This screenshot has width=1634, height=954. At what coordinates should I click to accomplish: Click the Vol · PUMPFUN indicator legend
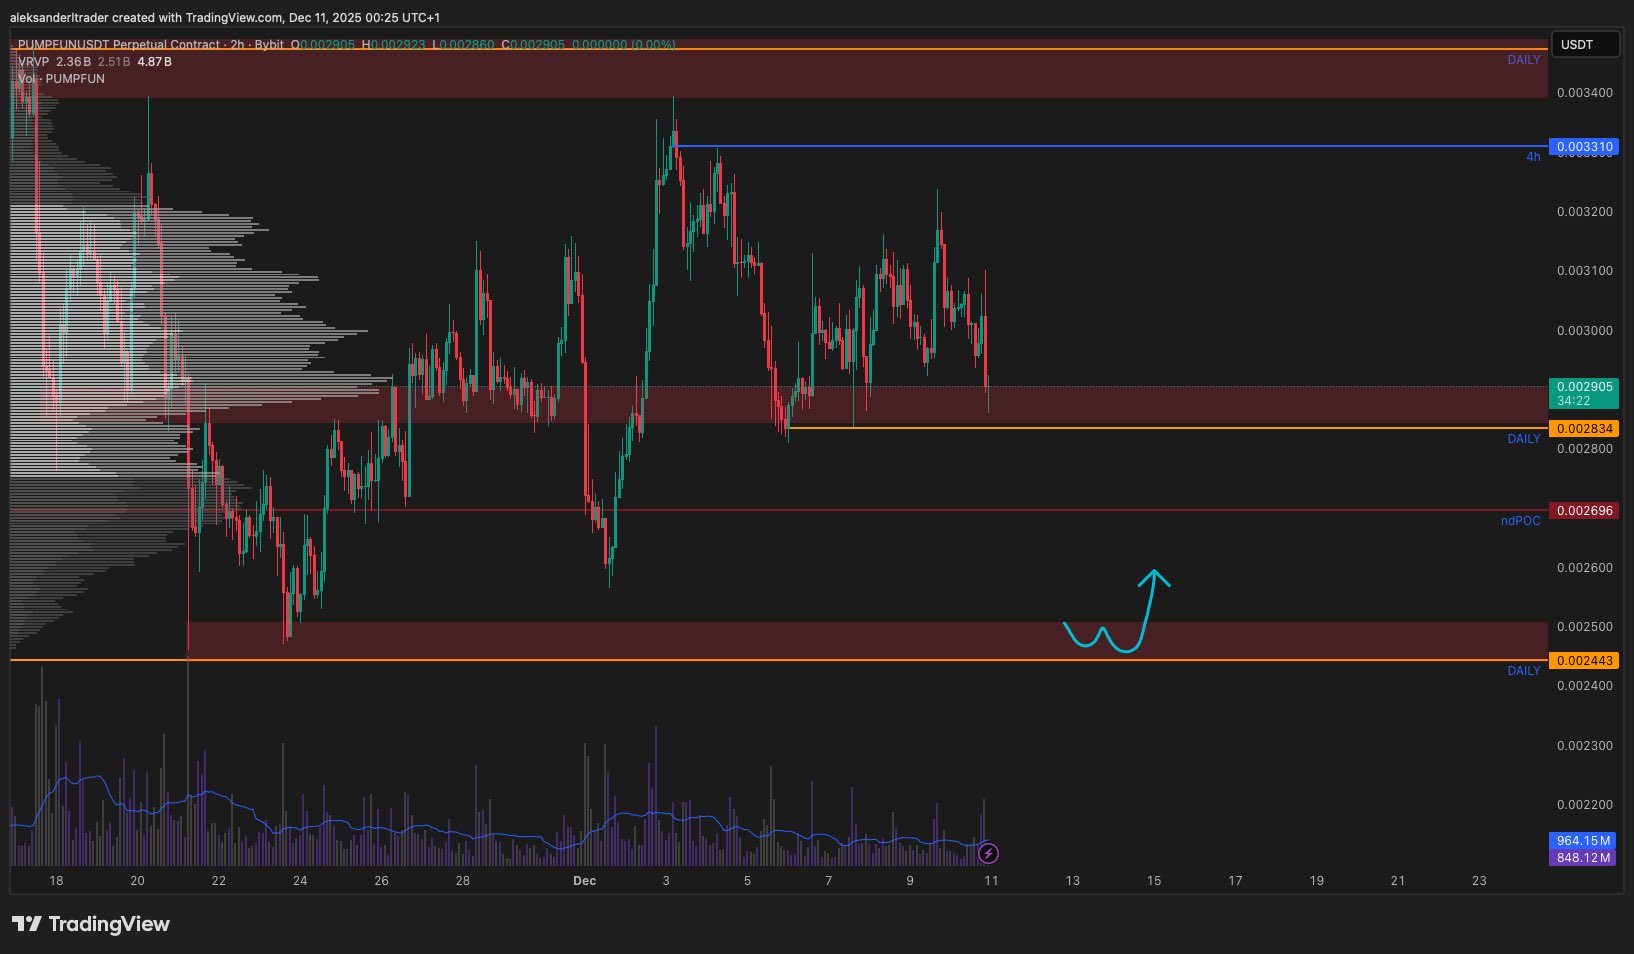click(61, 79)
